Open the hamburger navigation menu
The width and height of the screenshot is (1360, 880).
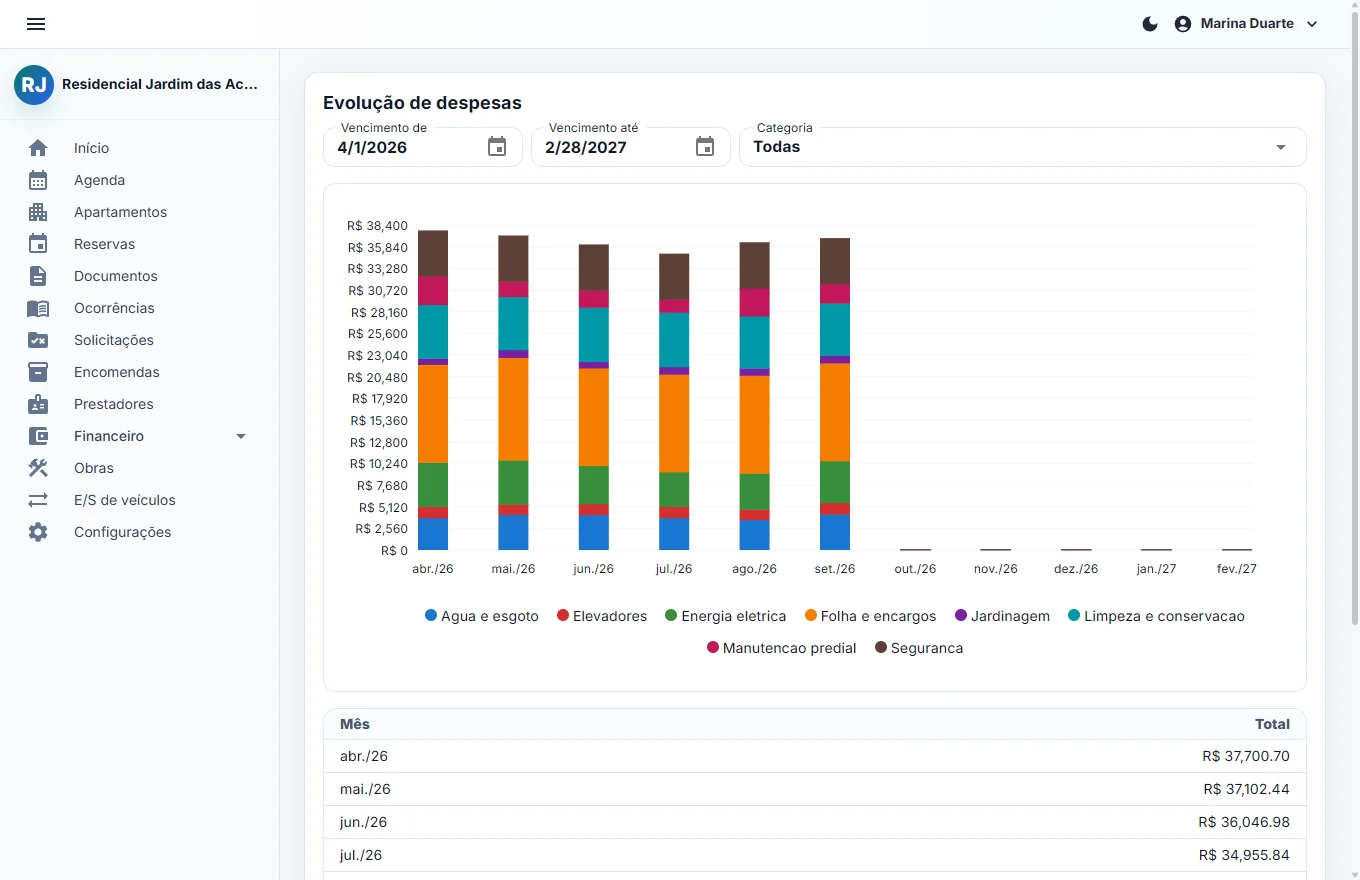pyautogui.click(x=36, y=24)
